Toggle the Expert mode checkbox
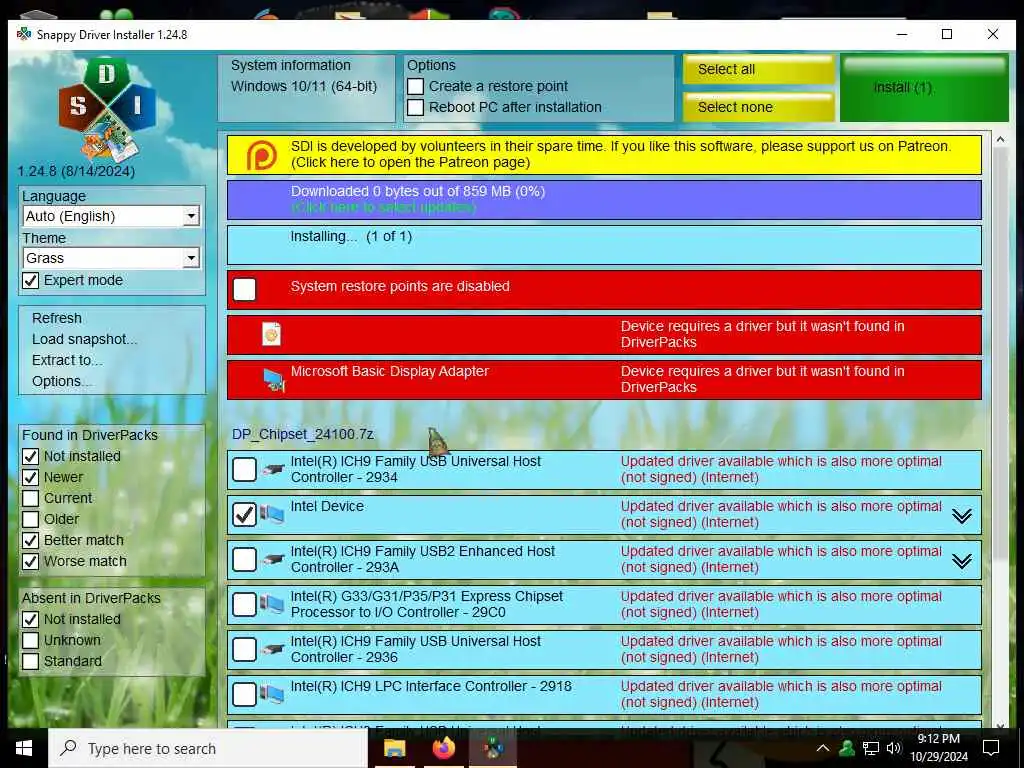Image resolution: width=1024 pixels, height=768 pixels. 31,281
